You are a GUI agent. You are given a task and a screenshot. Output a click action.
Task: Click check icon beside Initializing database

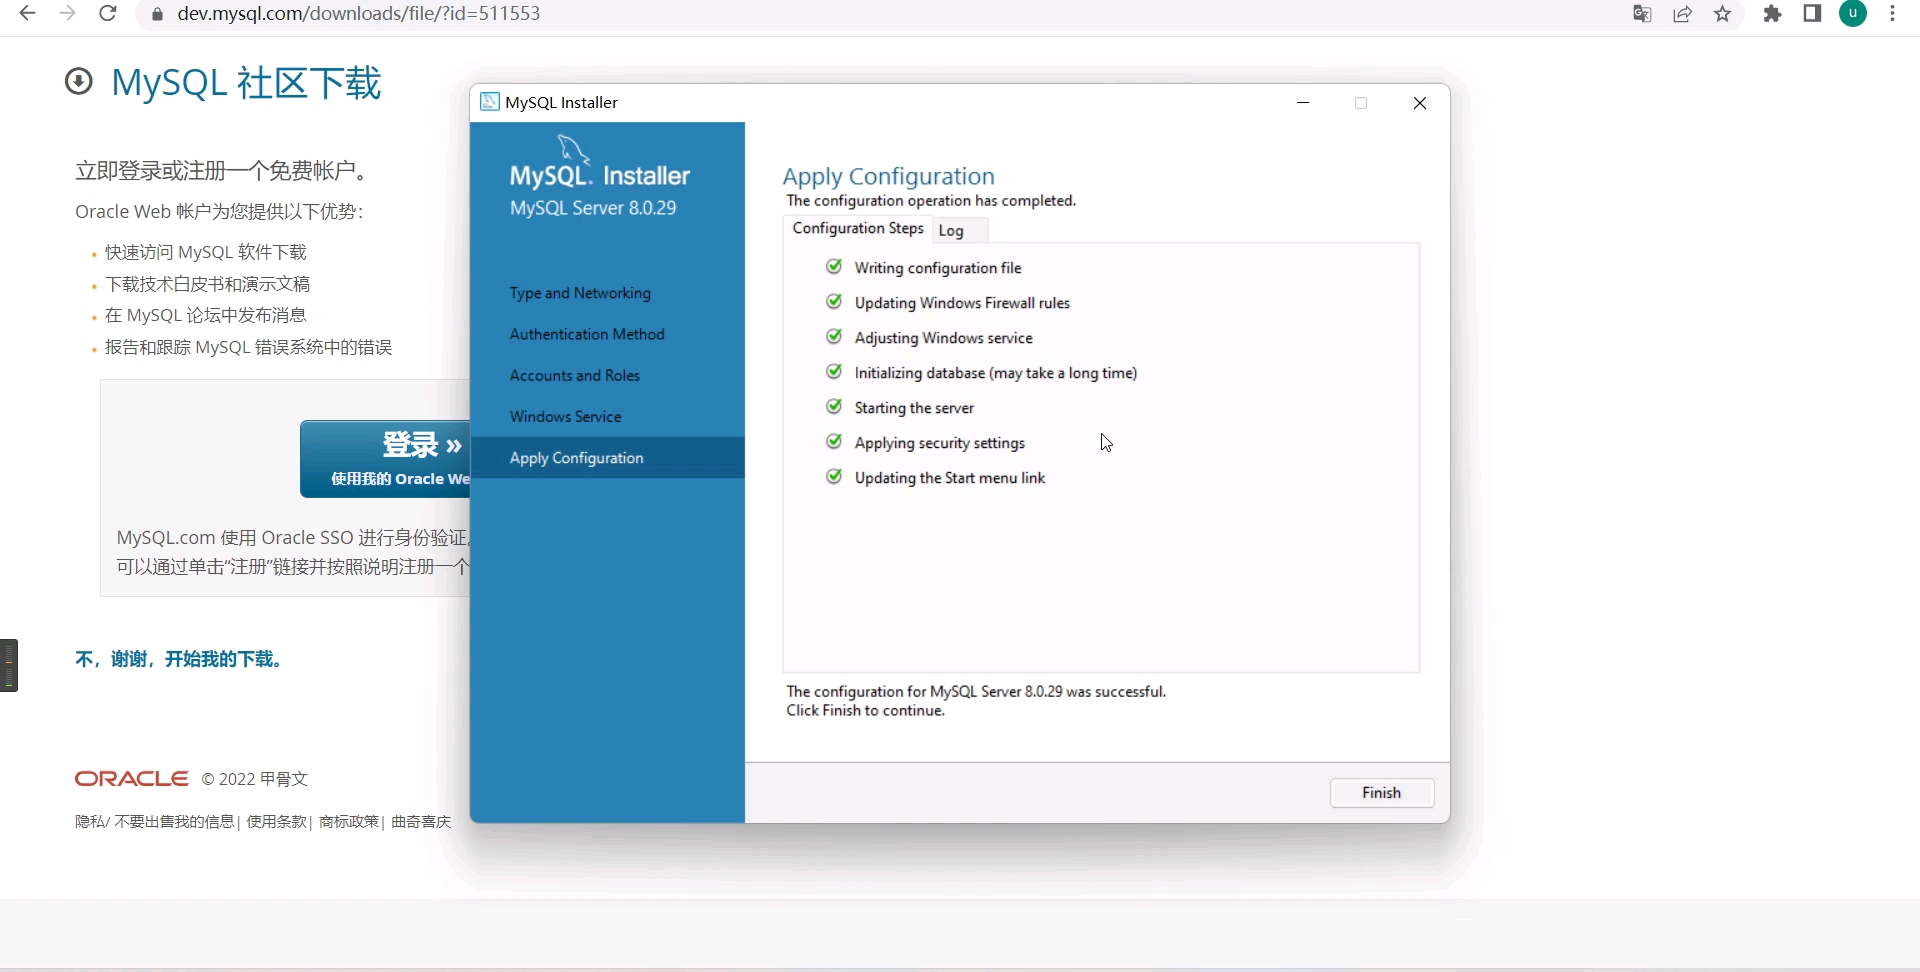pyautogui.click(x=834, y=372)
